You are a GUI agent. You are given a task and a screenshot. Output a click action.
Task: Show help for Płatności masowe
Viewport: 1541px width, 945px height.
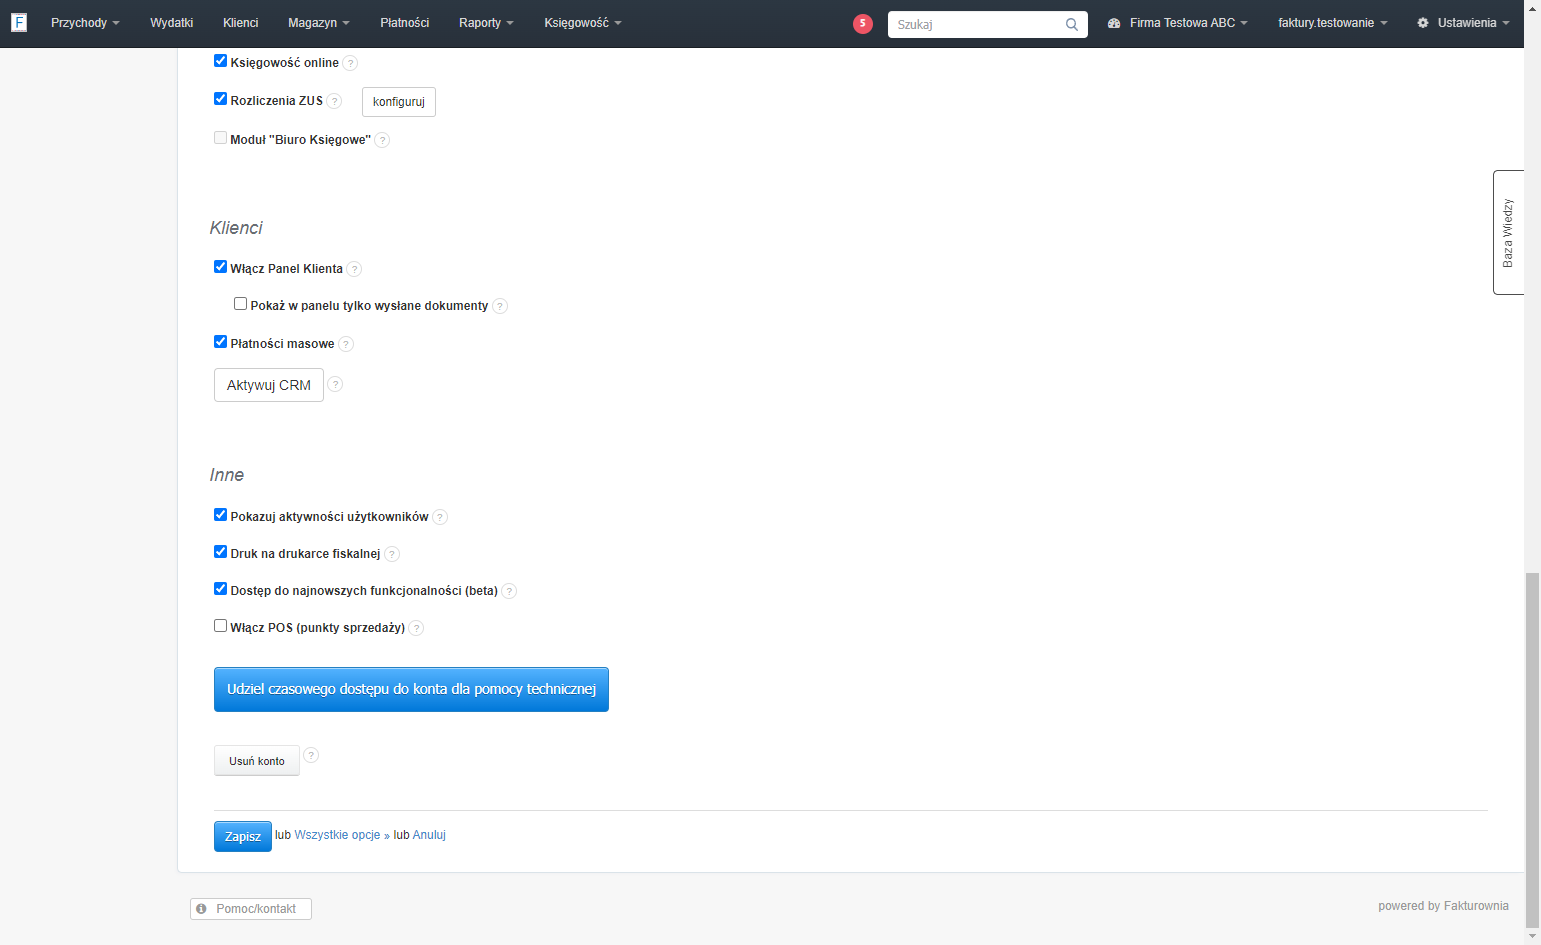click(346, 344)
